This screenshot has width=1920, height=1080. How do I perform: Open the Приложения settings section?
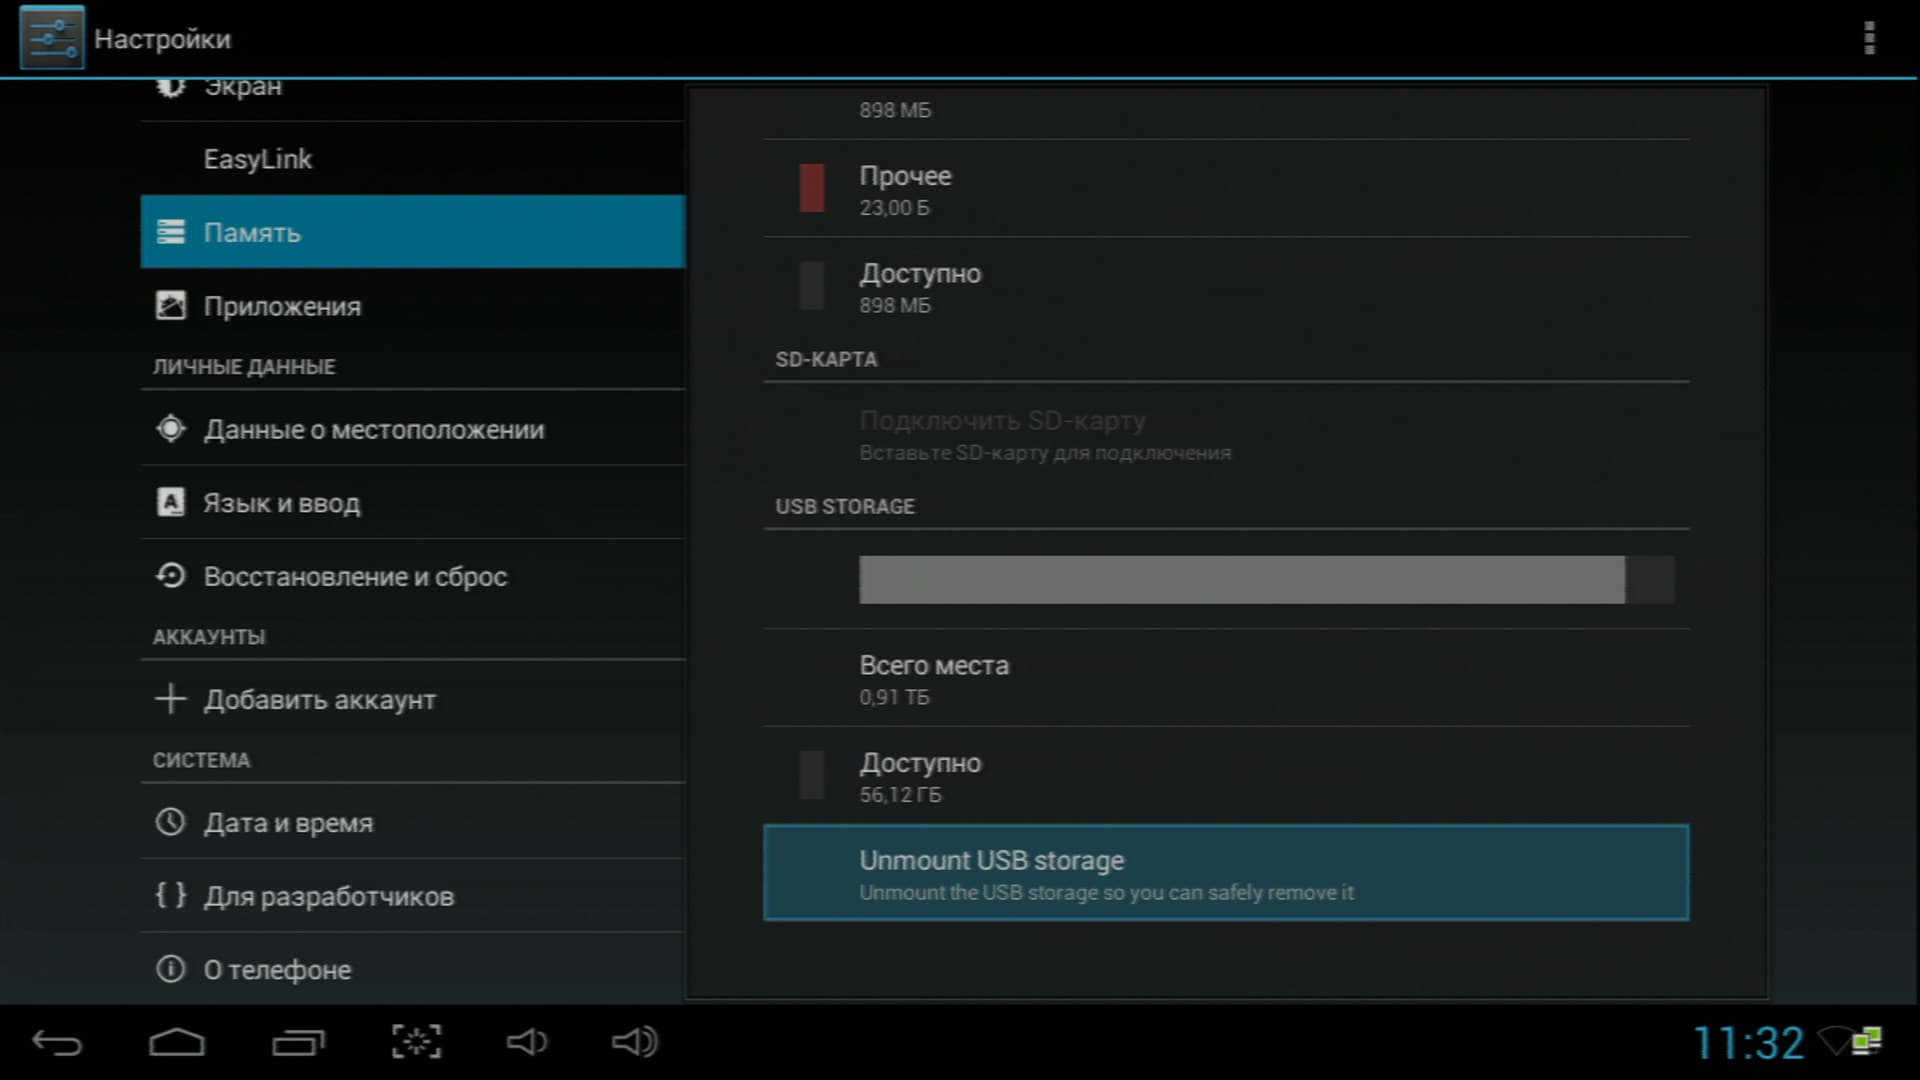[412, 306]
